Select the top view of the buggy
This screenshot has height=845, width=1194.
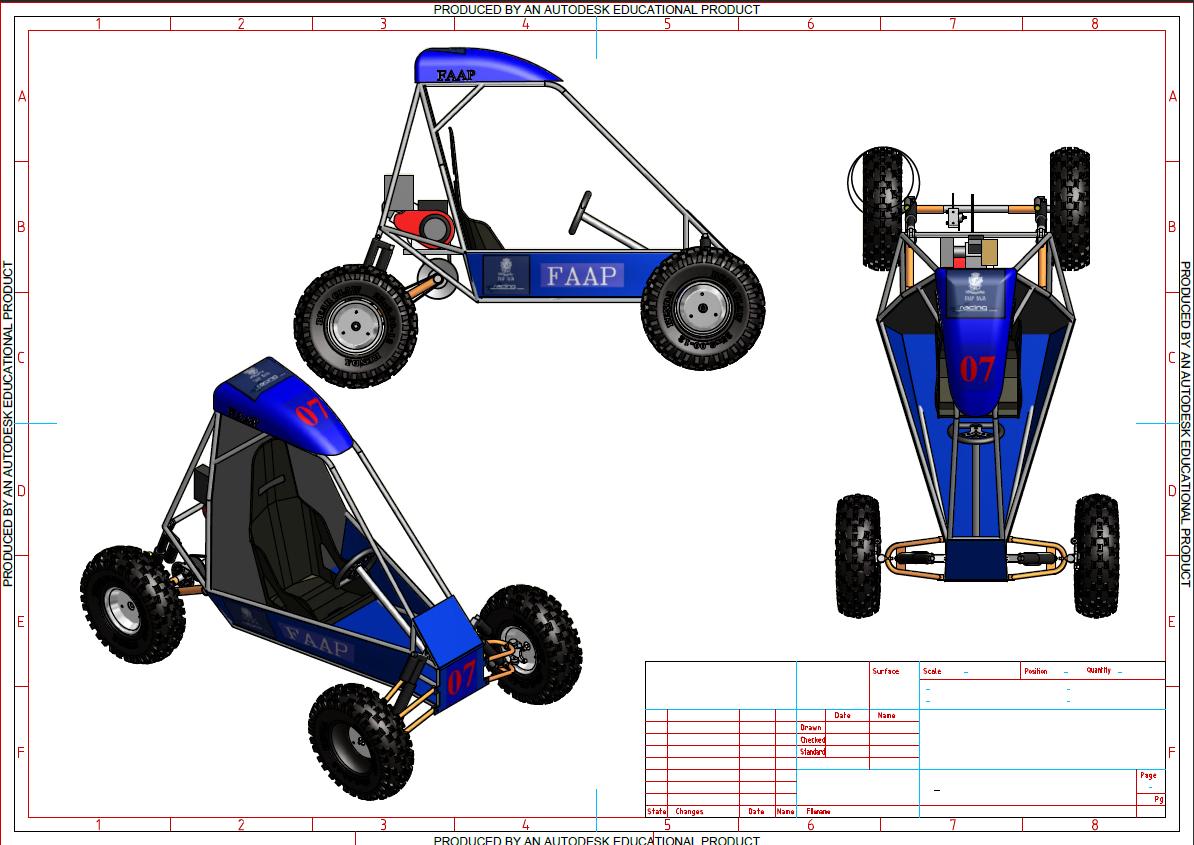tap(977, 382)
